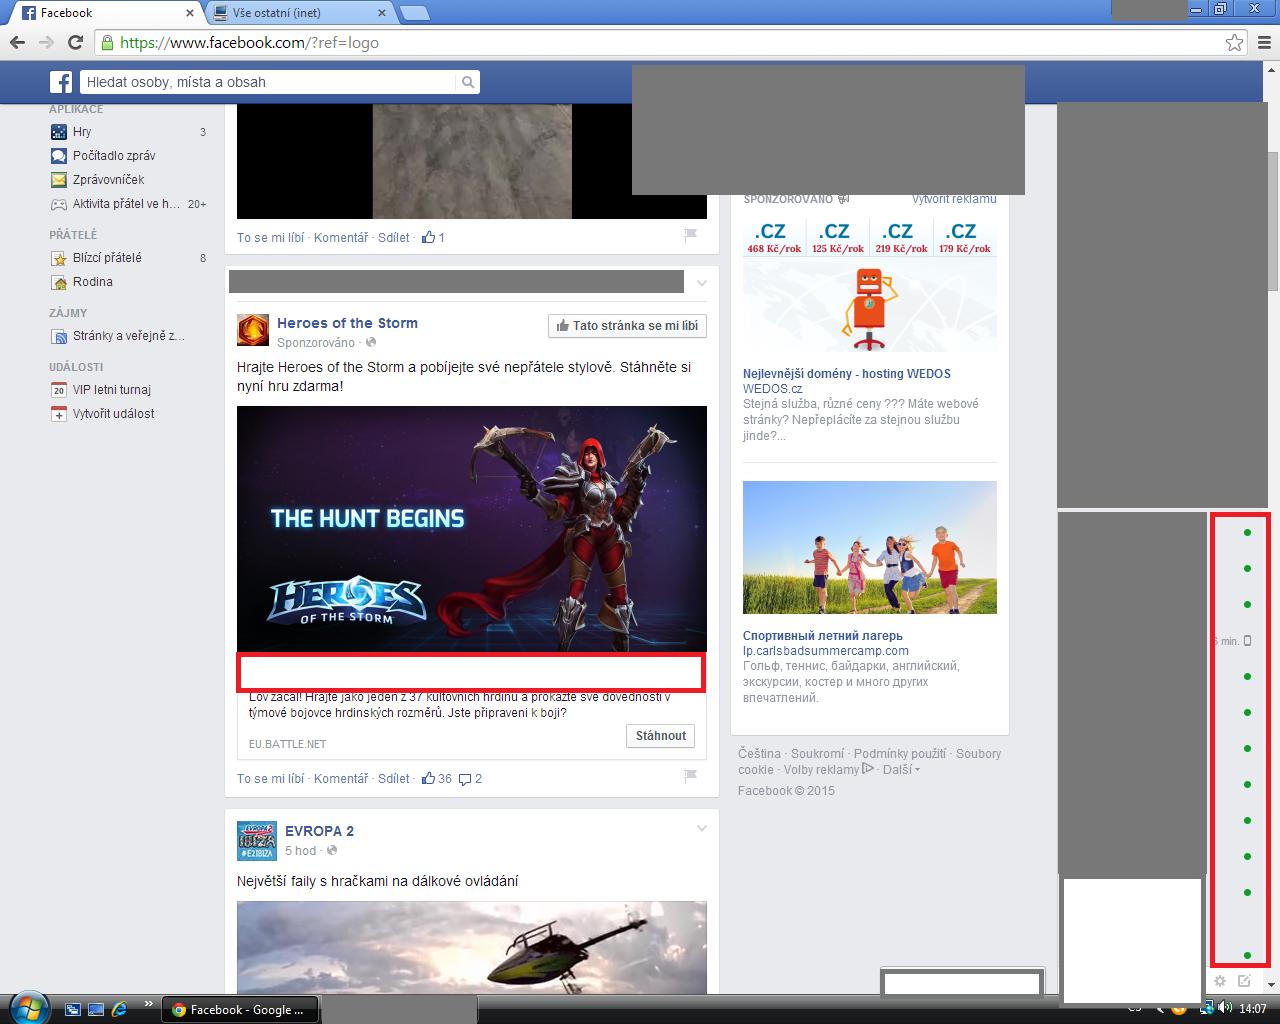
Task: Click the Heroes of the Storm avatar
Action: (x=253, y=330)
